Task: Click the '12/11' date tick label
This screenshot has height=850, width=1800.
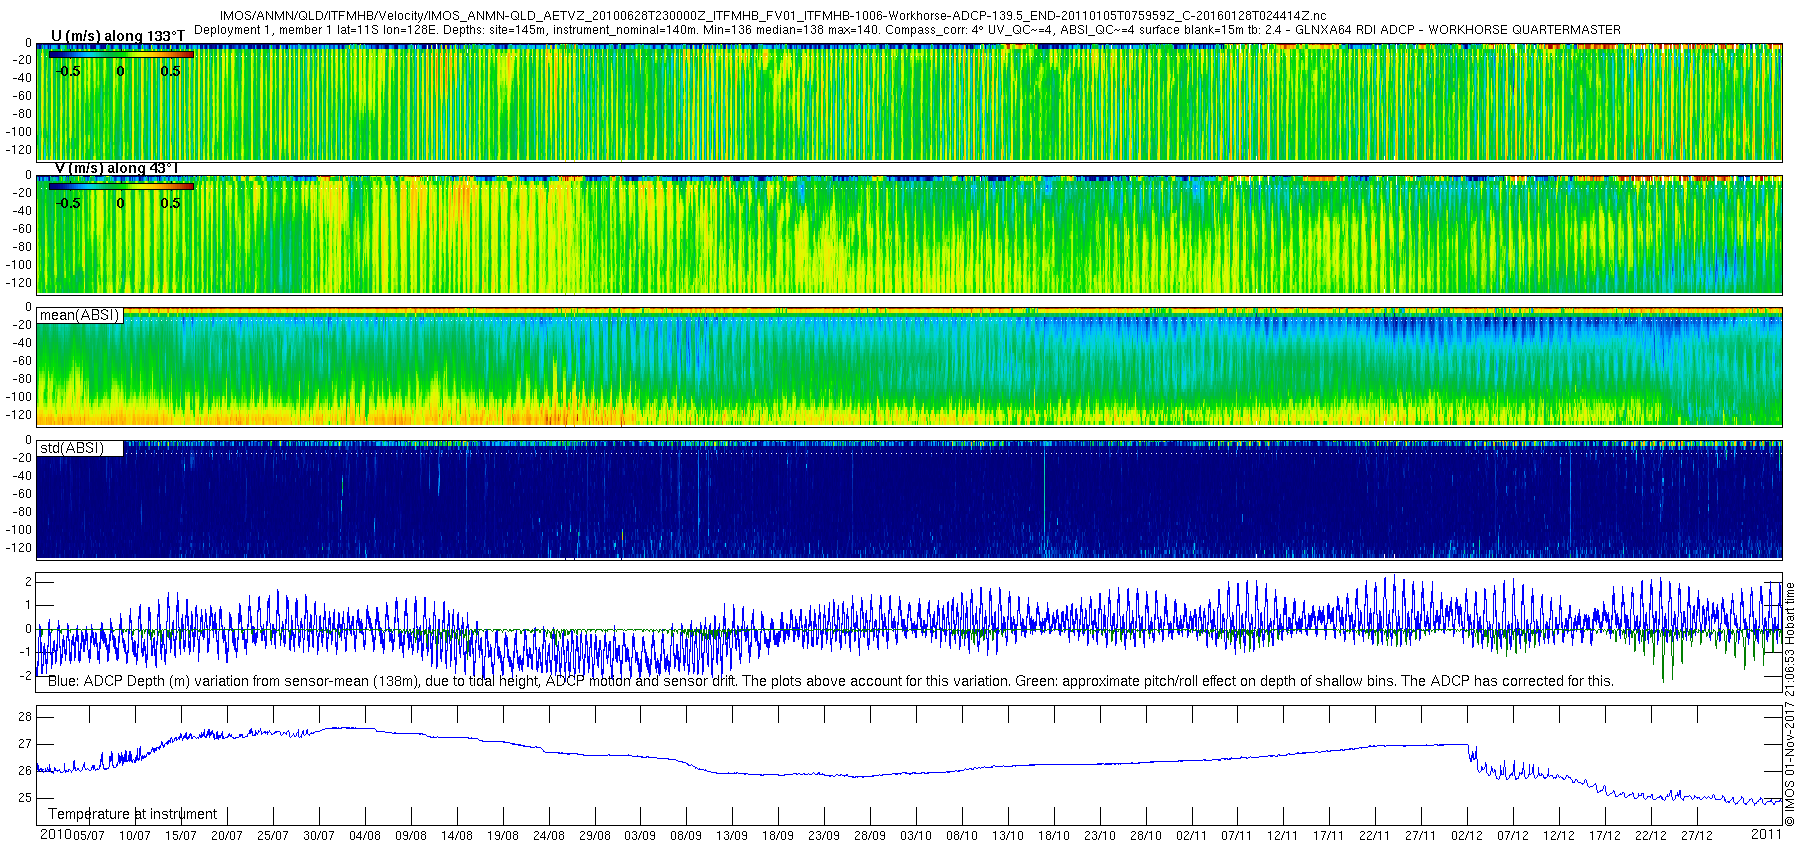Action: (1283, 836)
